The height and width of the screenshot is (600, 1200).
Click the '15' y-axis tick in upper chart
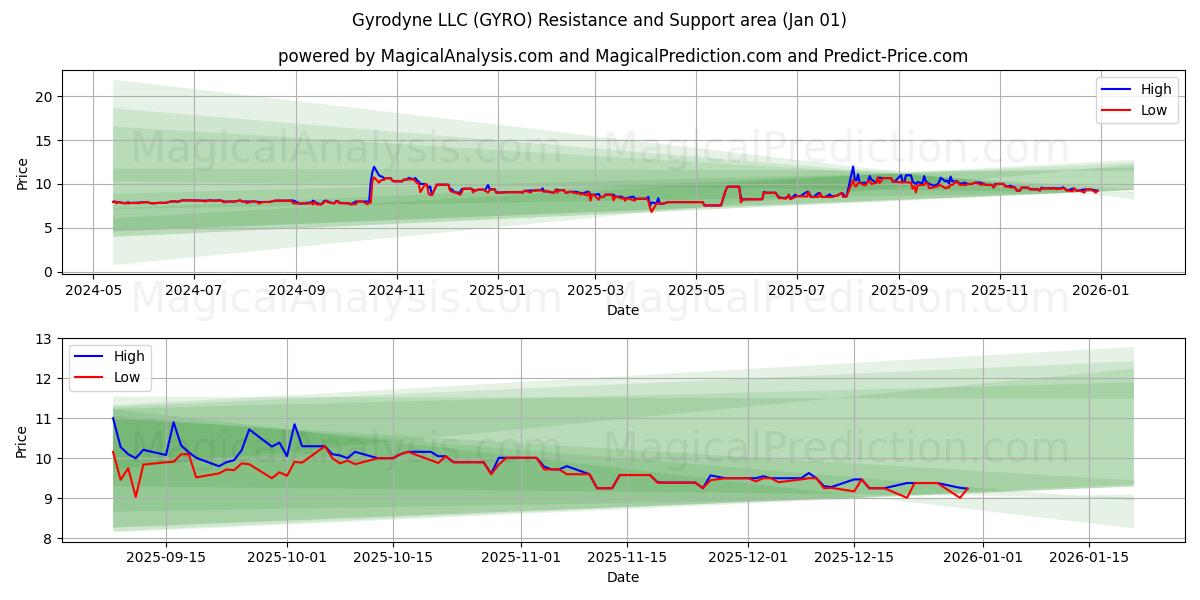click(43, 141)
